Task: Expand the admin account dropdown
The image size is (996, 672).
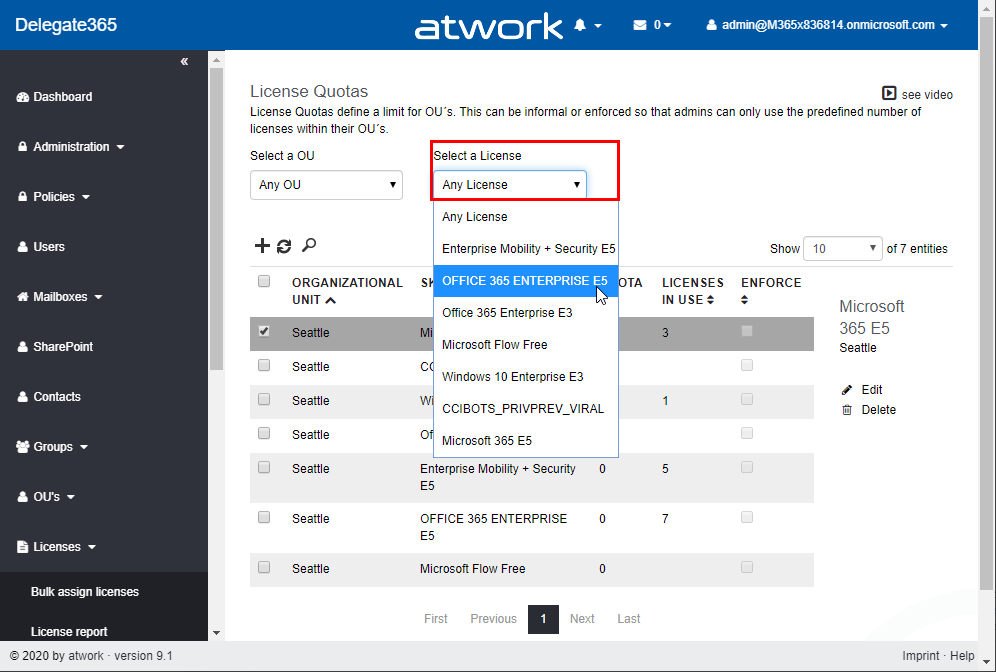Action: (x=827, y=25)
